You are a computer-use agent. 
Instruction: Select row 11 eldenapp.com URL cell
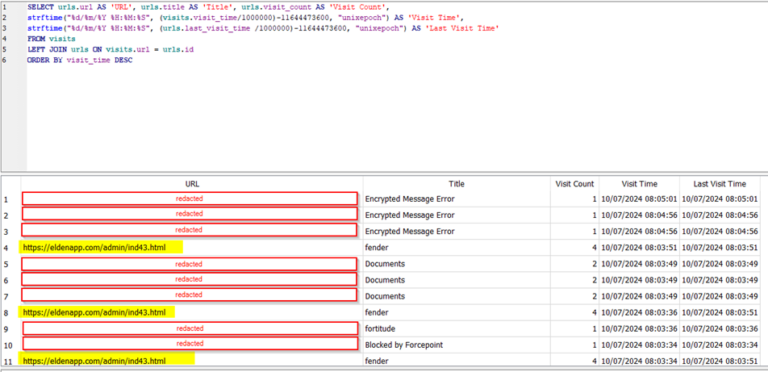tap(192, 361)
